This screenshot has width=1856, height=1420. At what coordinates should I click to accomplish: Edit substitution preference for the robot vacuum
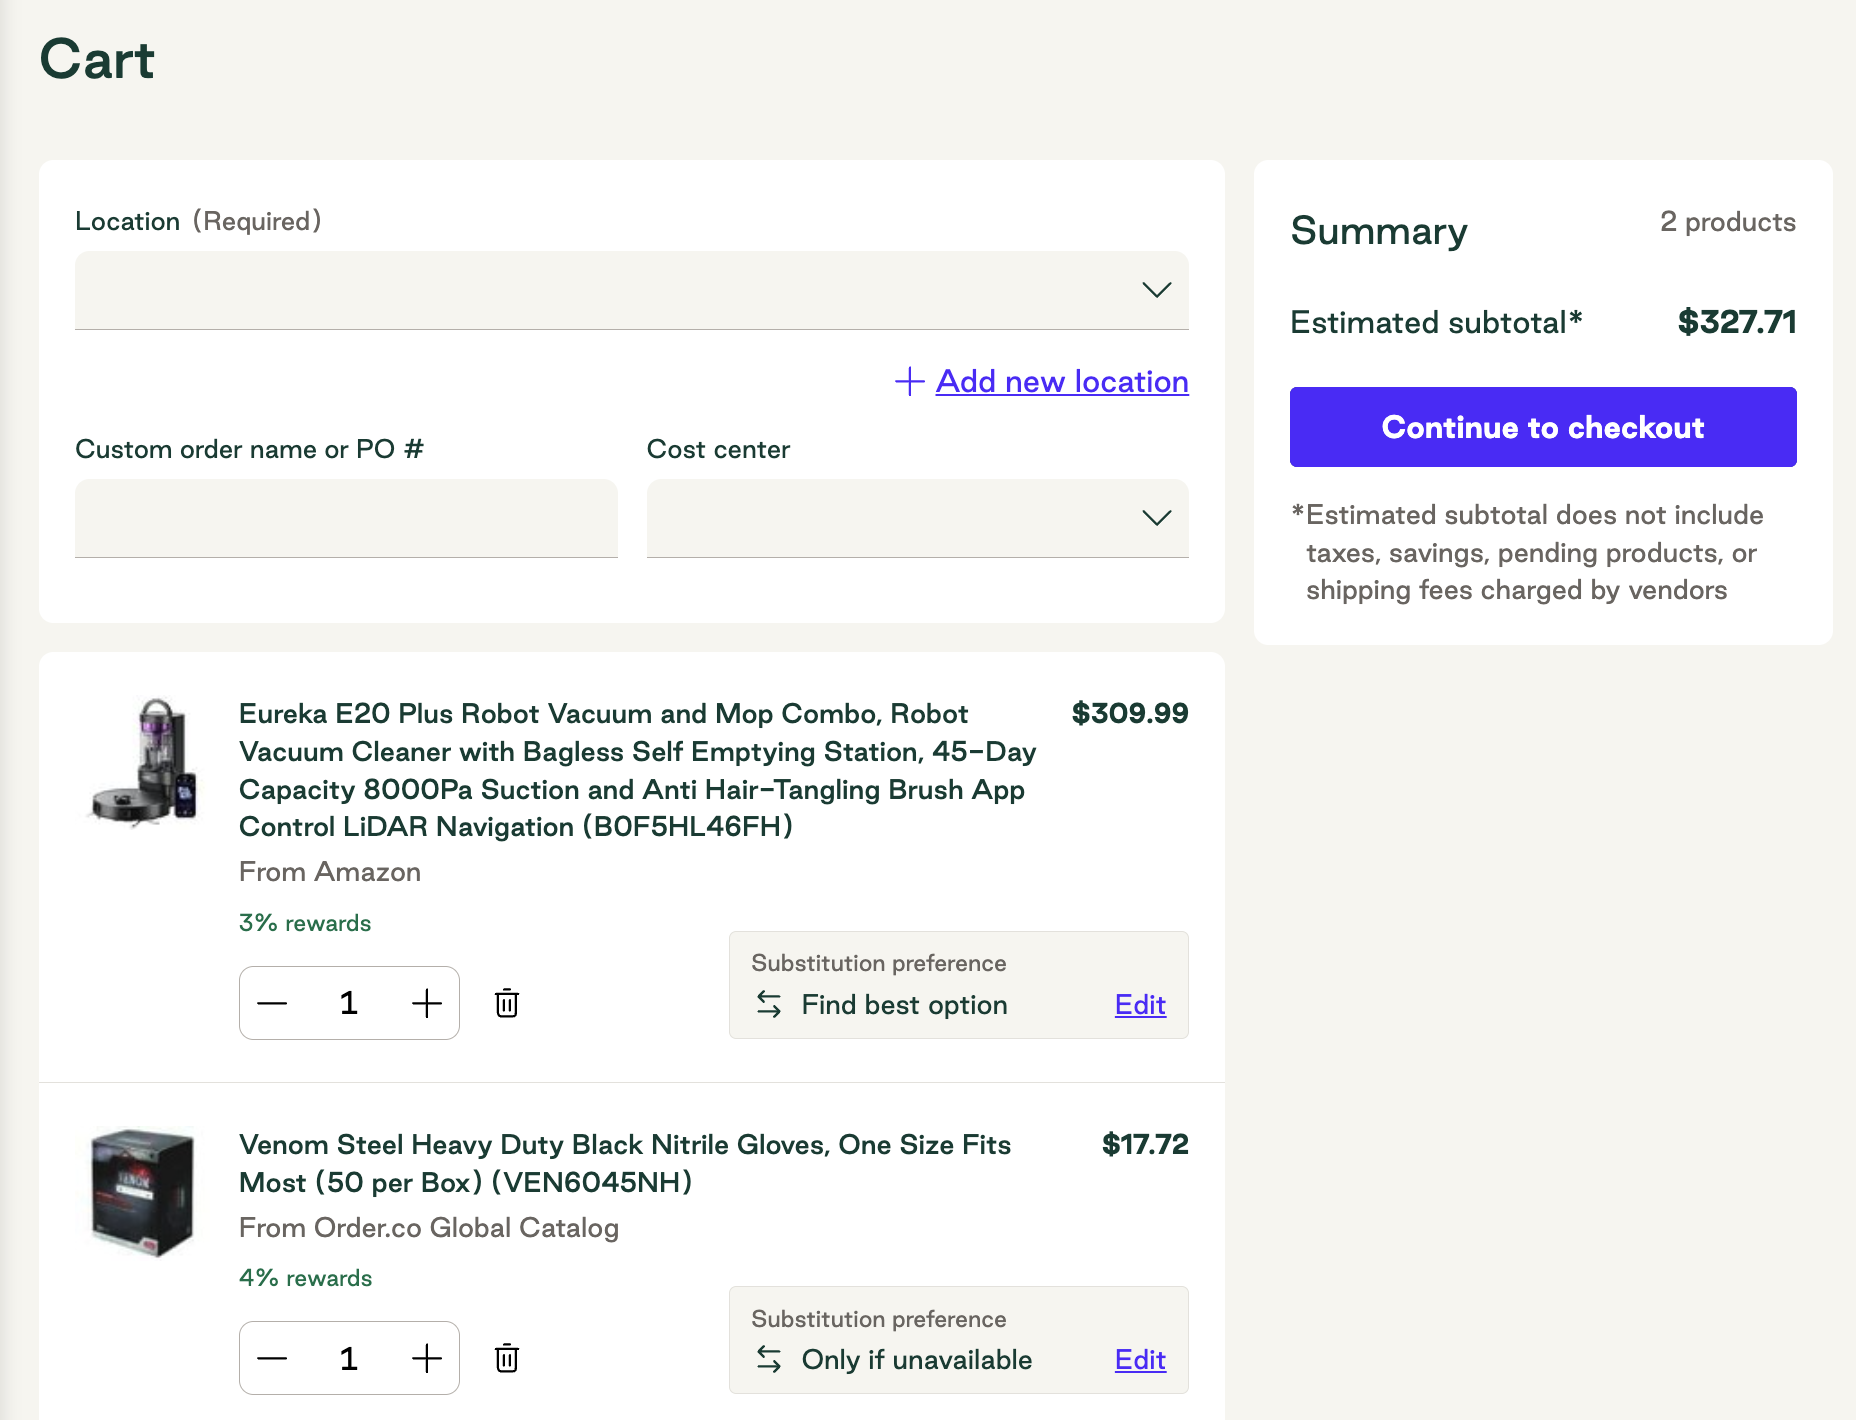(1140, 1004)
